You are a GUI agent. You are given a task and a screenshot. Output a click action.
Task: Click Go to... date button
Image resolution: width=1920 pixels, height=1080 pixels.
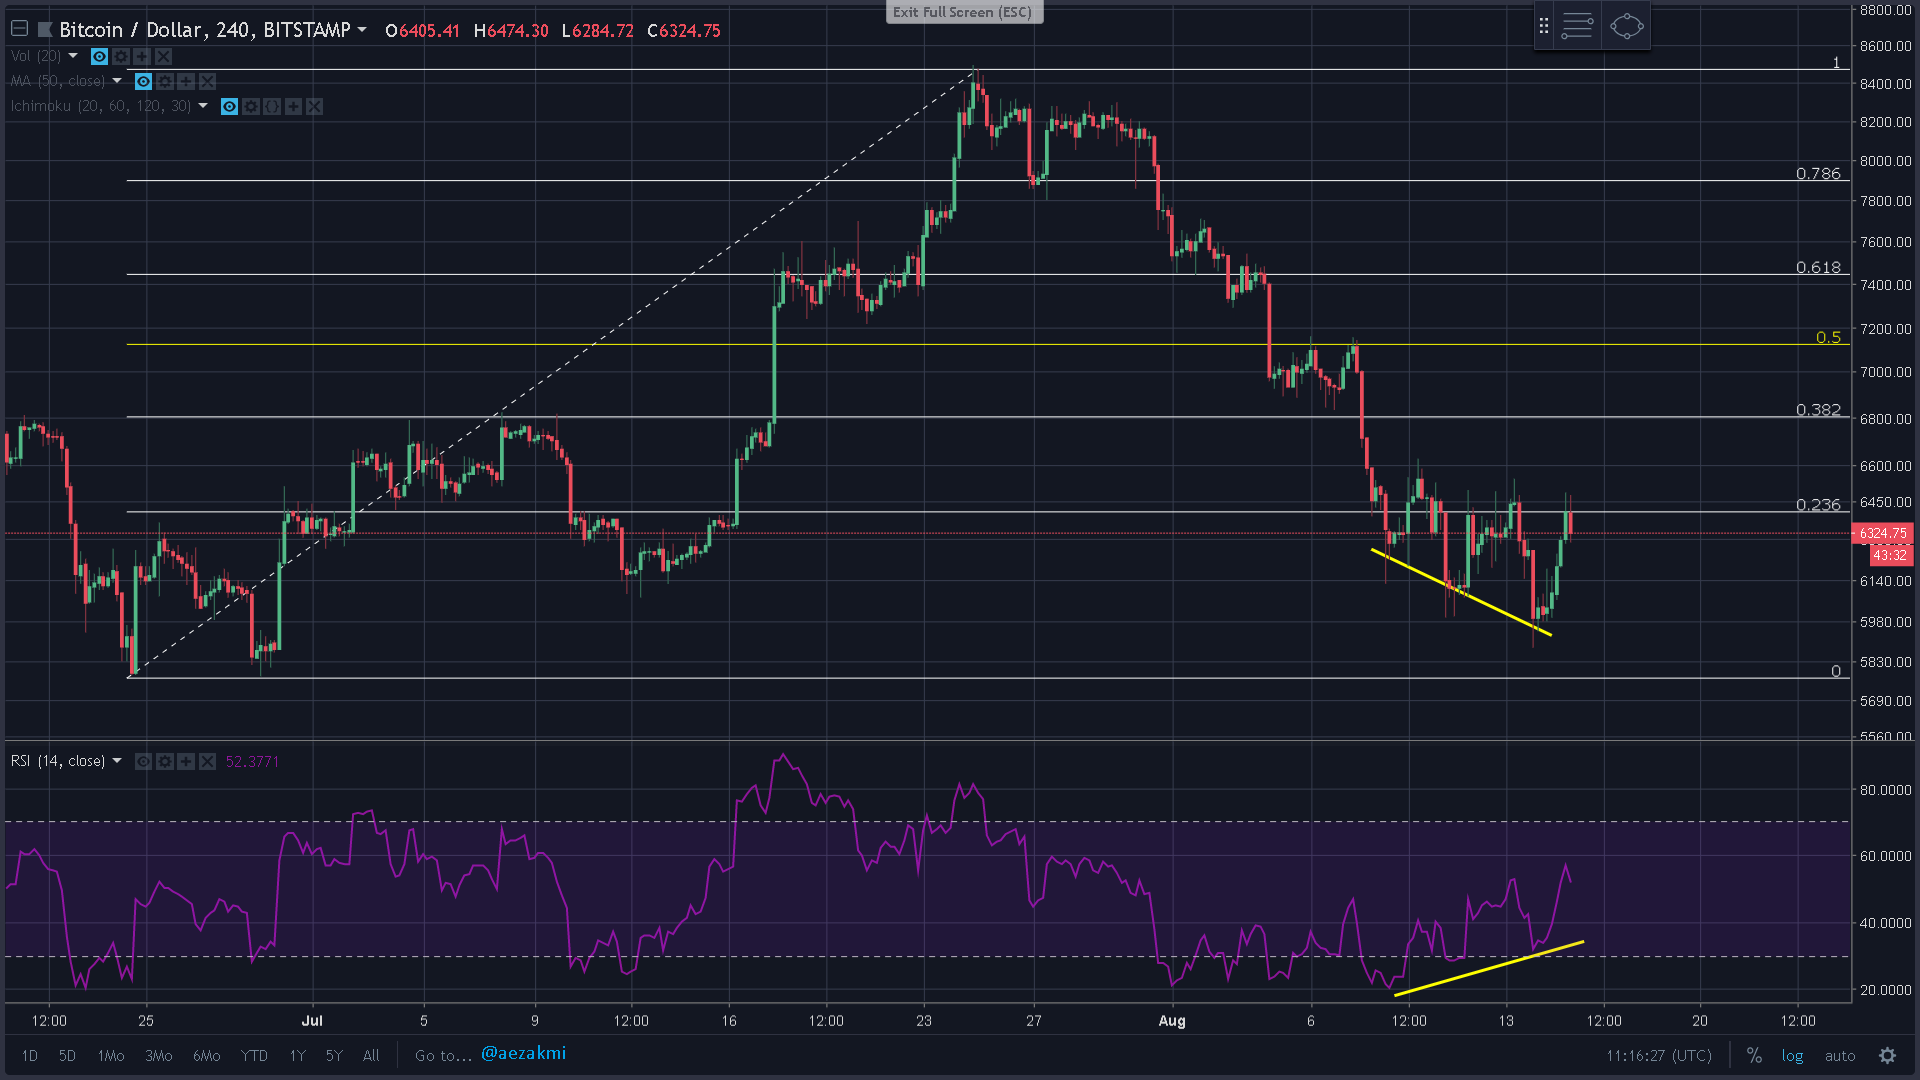click(443, 1056)
